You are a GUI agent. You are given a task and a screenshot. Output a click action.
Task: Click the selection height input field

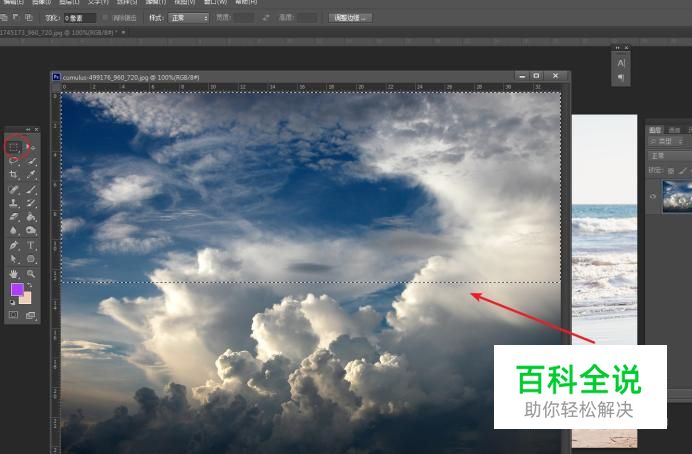(x=306, y=18)
